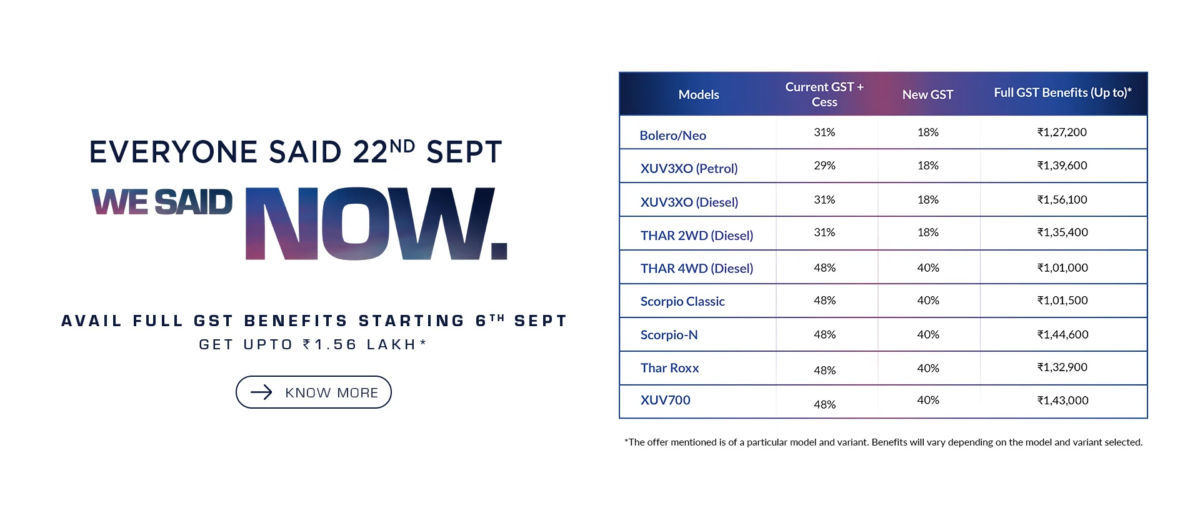Click XUV3XO (Petrol) model name

click(689, 168)
